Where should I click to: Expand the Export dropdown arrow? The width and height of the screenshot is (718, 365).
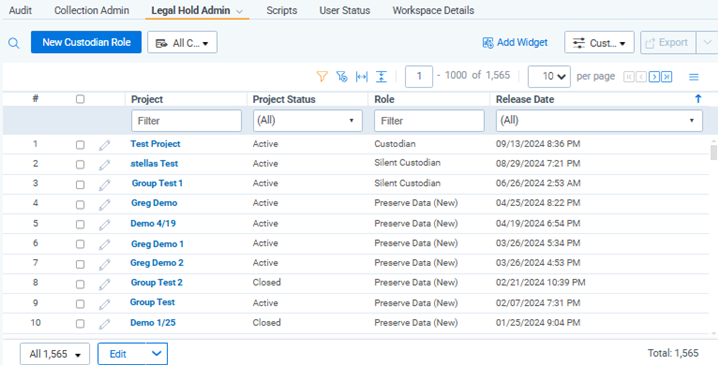tap(707, 43)
